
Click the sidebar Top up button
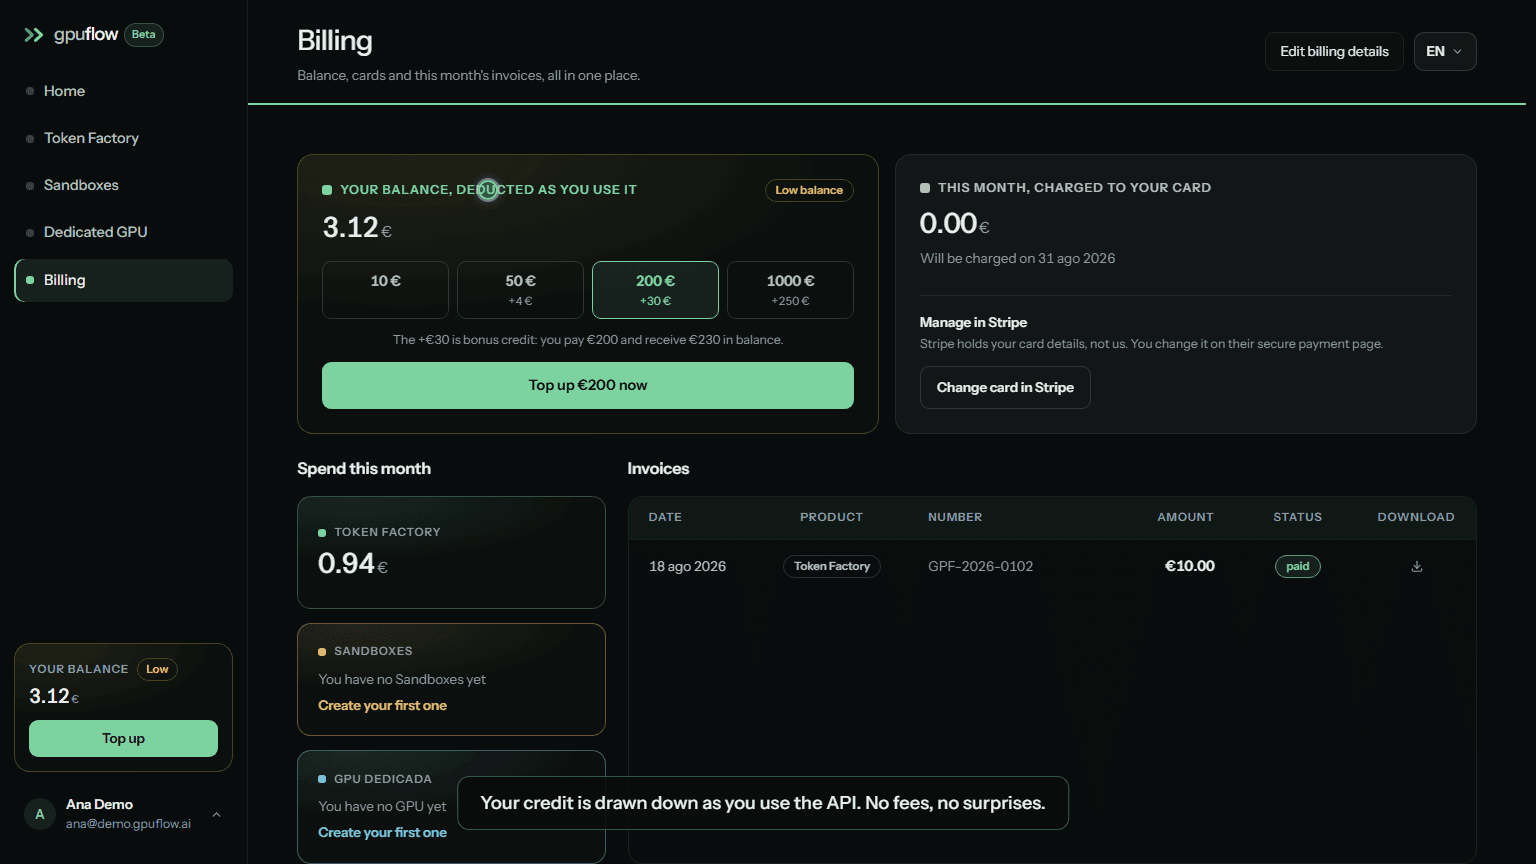pos(123,738)
